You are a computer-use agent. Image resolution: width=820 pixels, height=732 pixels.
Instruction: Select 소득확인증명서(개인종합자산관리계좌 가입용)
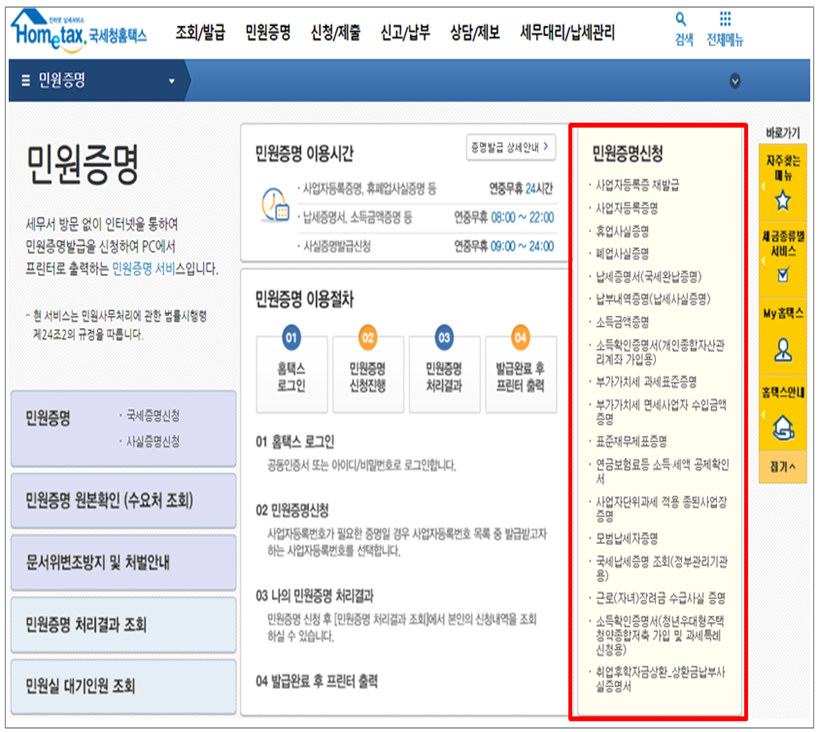click(660, 352)
